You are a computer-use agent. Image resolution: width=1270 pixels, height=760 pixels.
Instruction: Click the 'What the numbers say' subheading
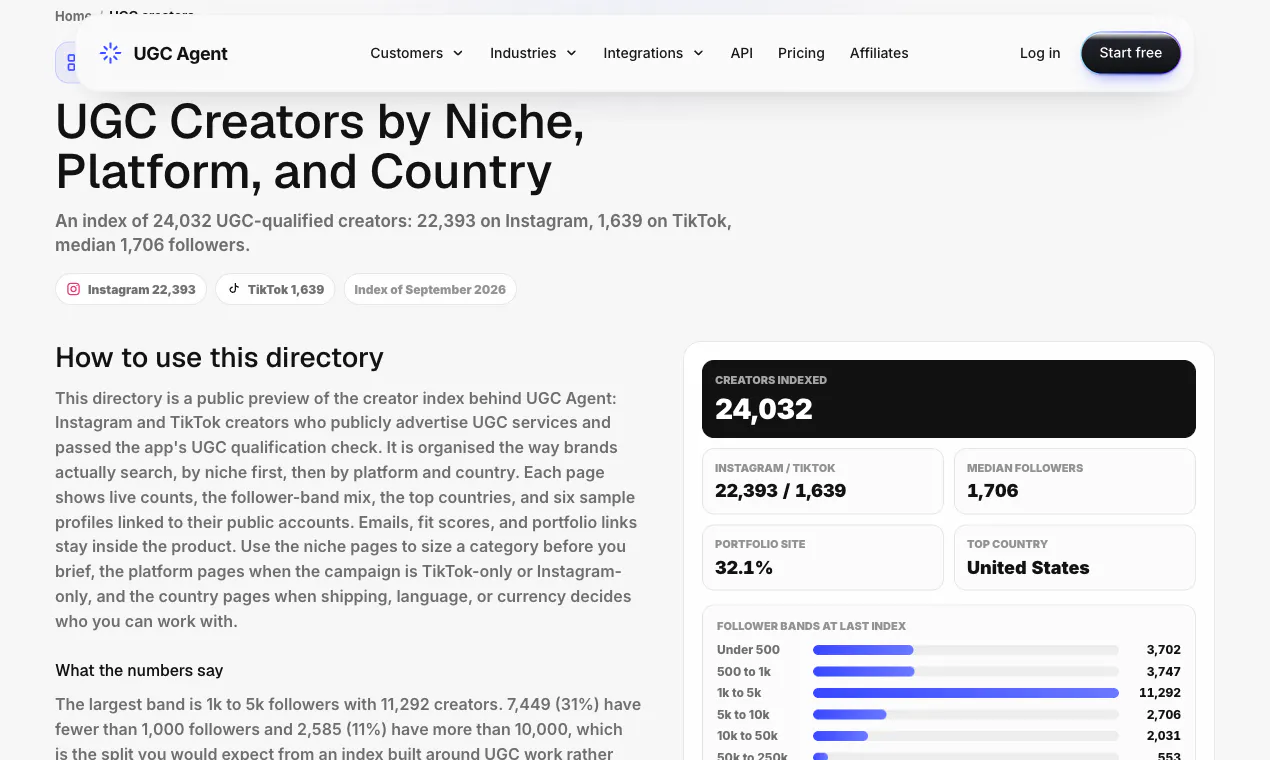(x=139, y=670)
